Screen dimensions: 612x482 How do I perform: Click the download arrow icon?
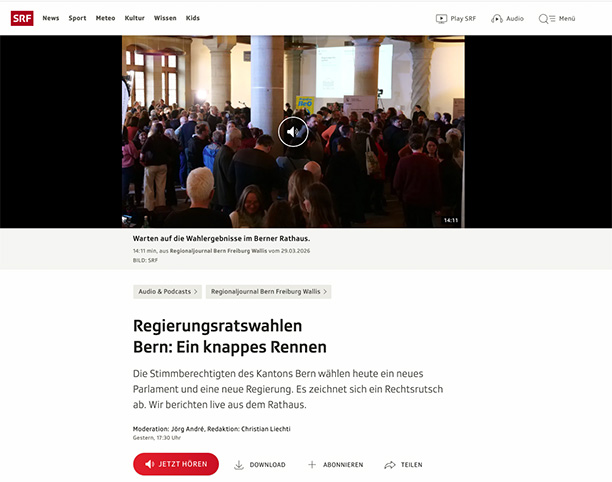click(238, 465)
